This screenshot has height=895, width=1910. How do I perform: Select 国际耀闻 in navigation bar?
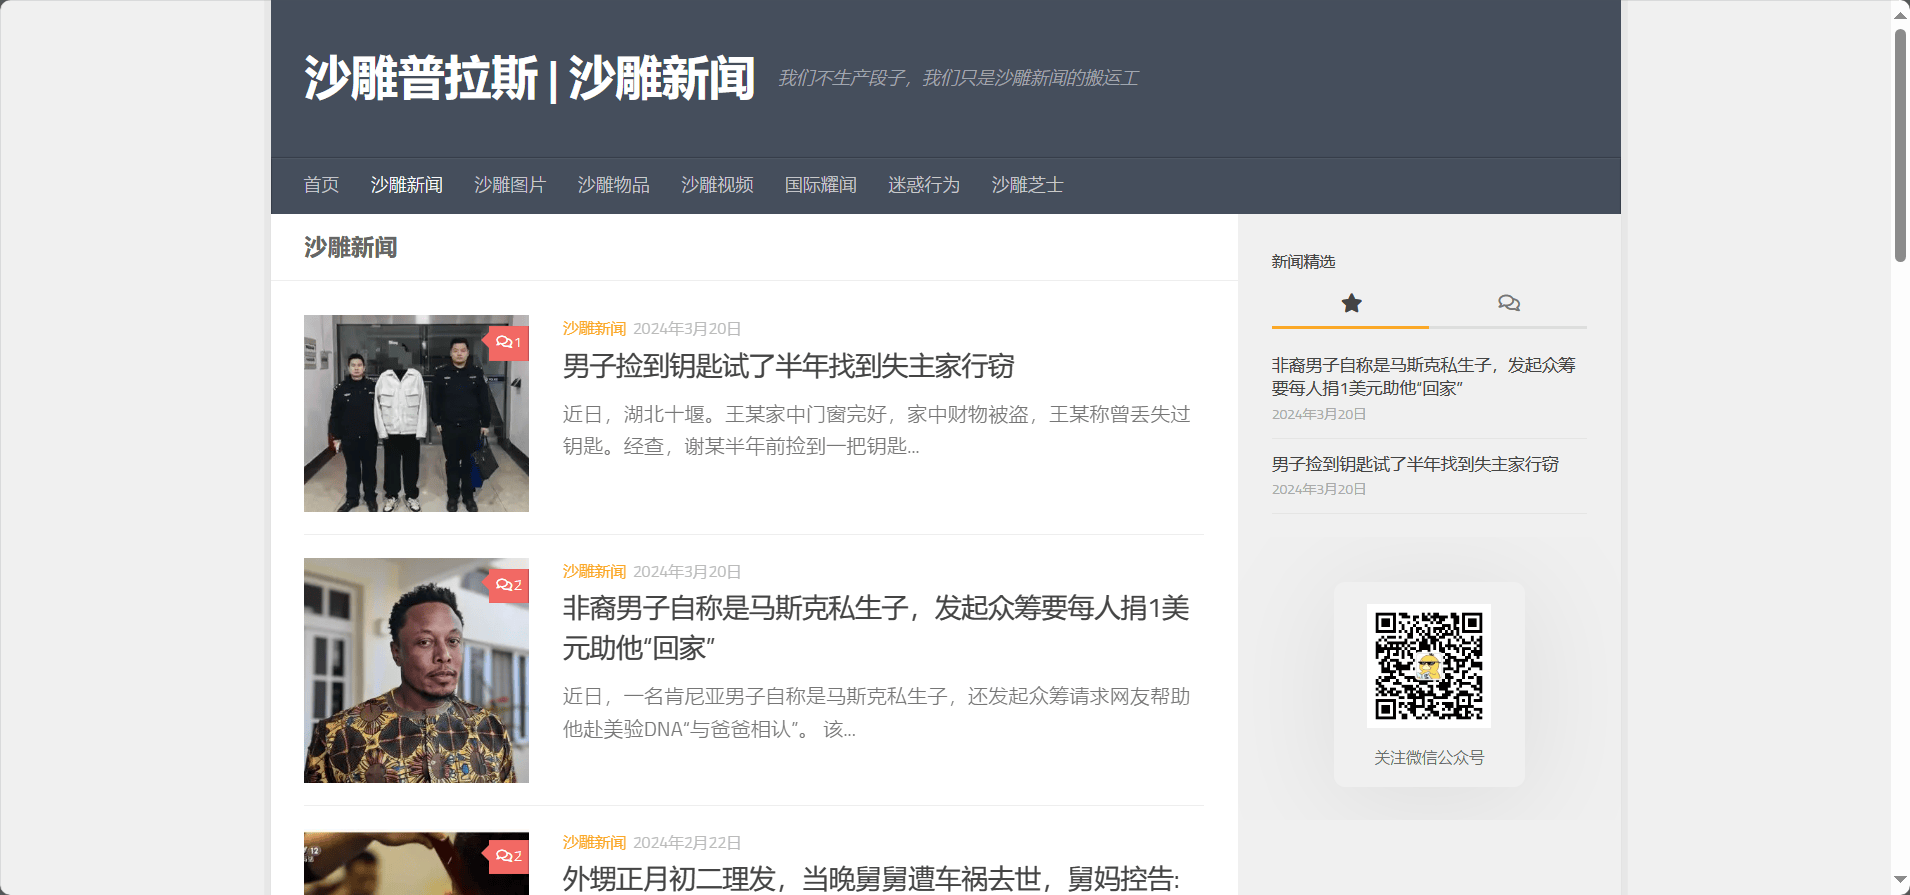click(820, 185)
